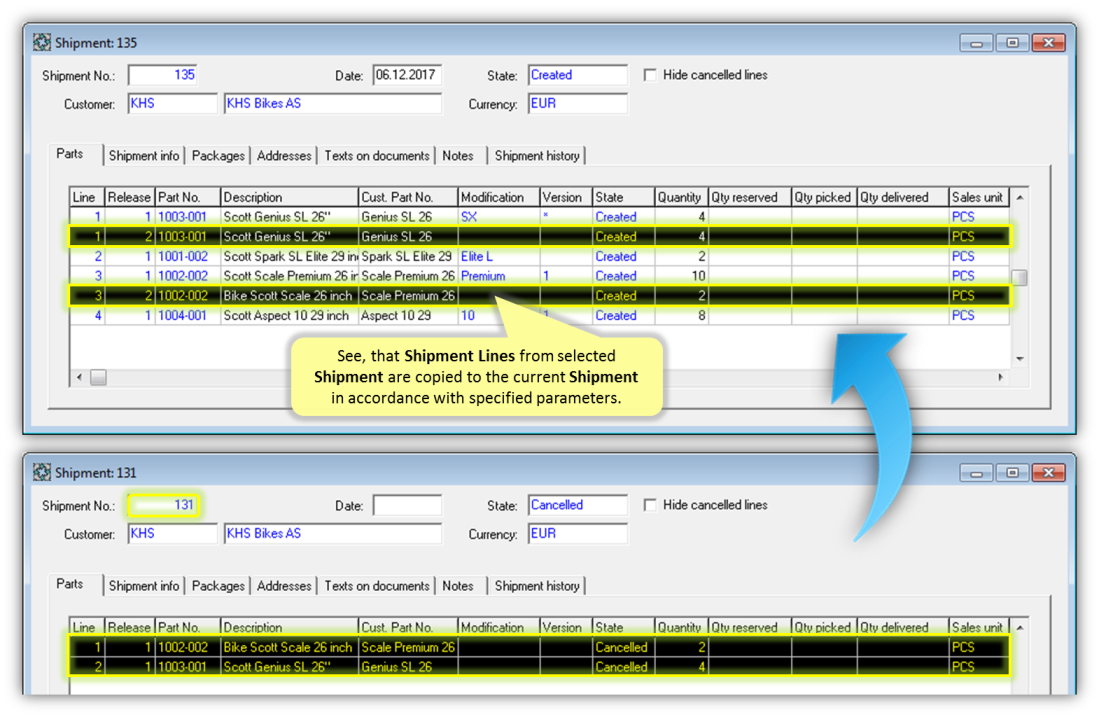Maximize the Shipment 135 window
Viewport: 1099px width, 717px height.
[x=1012, y=43]
